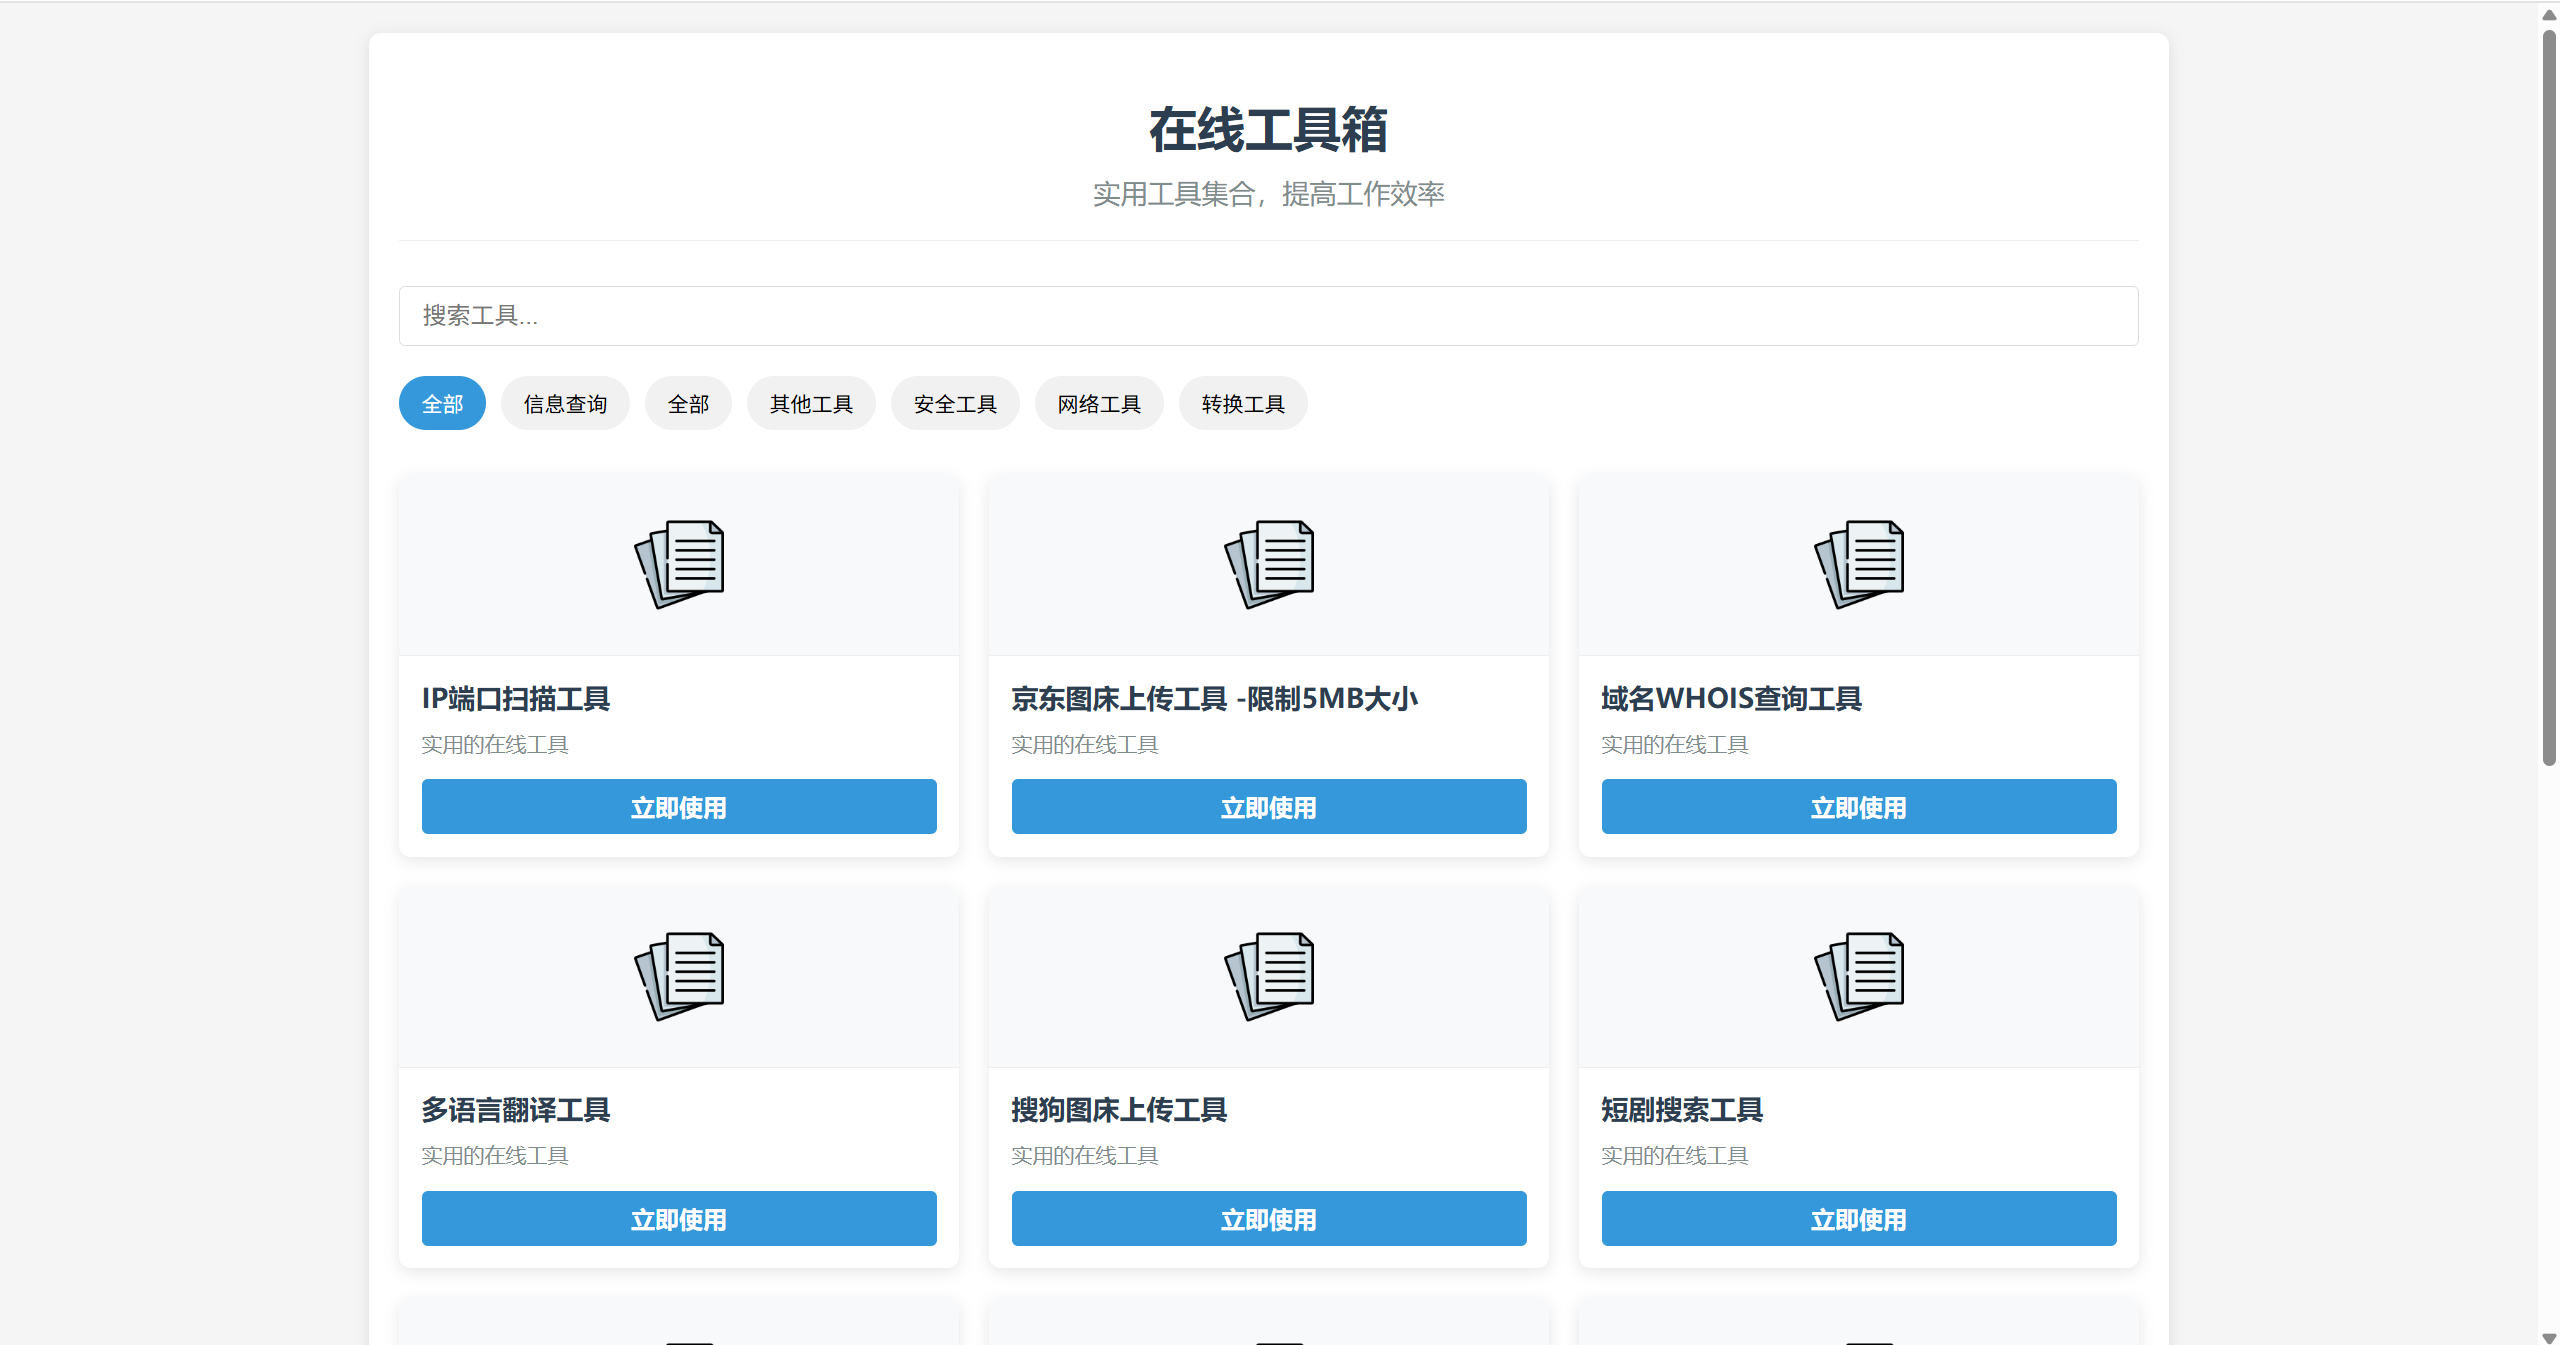2560x1345 pixels.
Task: Click the subtitle 实用工具集合，提高工作效率
Action: click(1268, 194)
